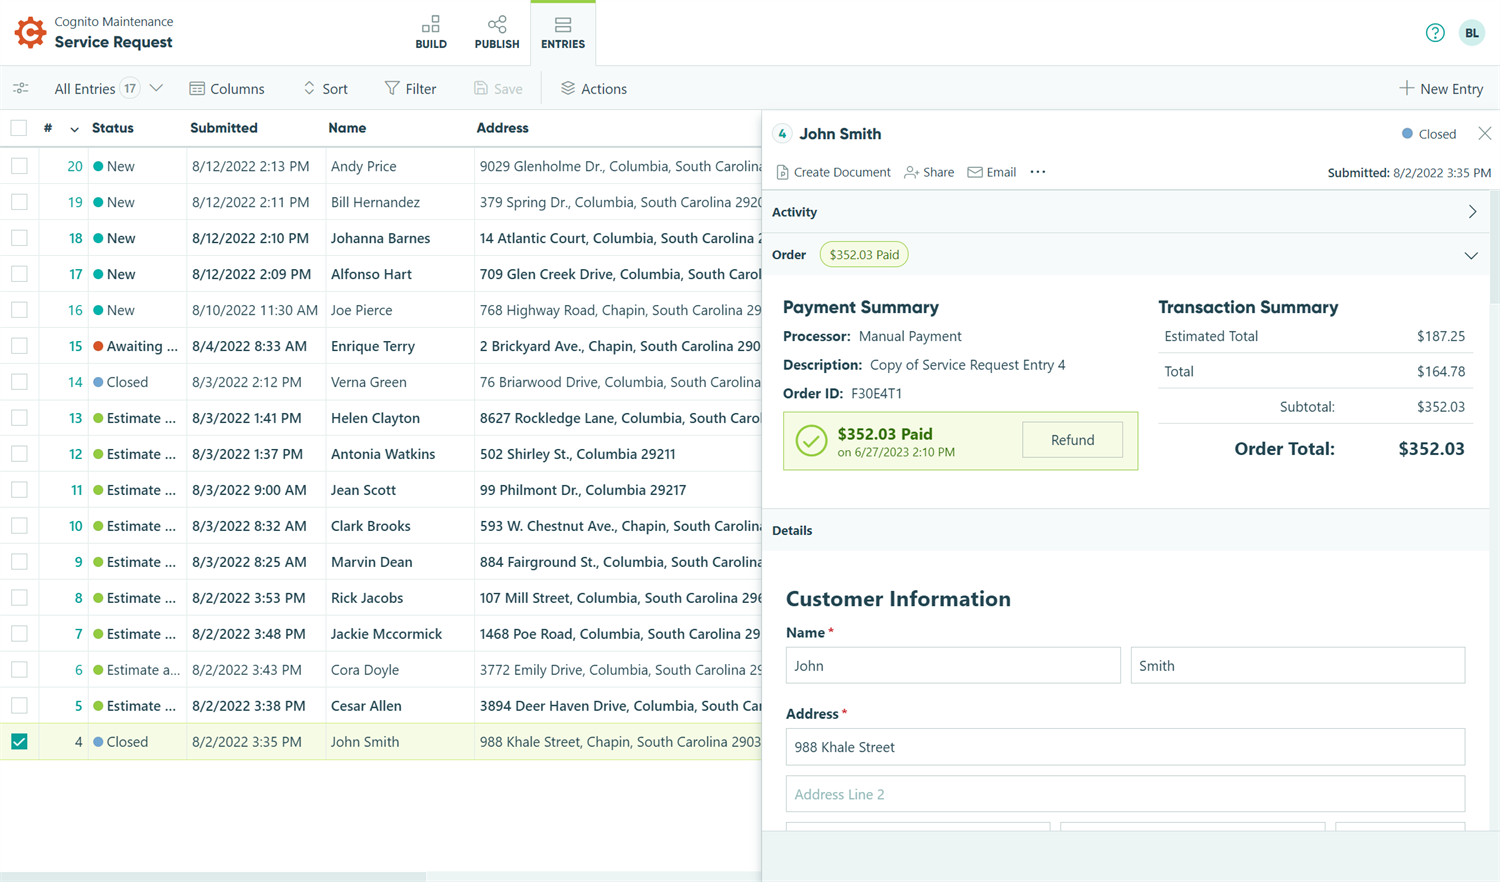Click the Address Line 2 field
The image size is (1500, 882).
(1125, 794)
